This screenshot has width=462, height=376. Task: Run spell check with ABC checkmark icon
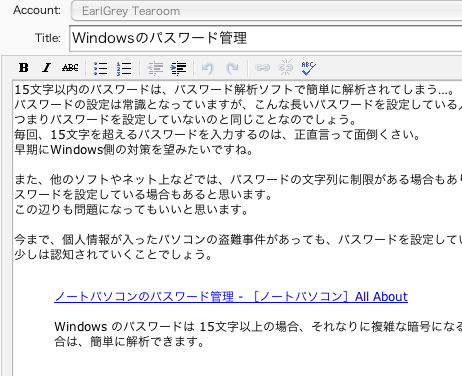click(x=308, y=68)
